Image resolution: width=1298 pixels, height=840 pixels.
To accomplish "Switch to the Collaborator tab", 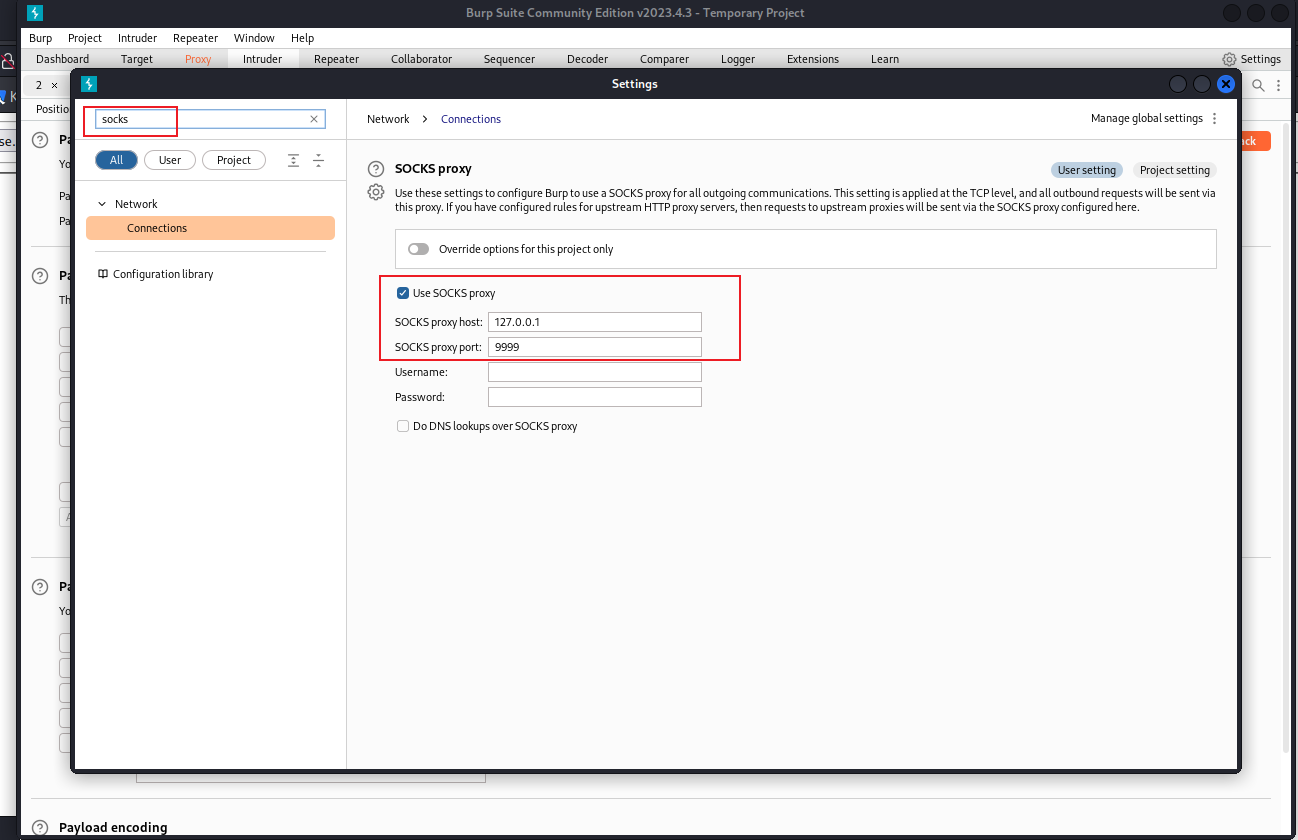I will tap(421, 59).
